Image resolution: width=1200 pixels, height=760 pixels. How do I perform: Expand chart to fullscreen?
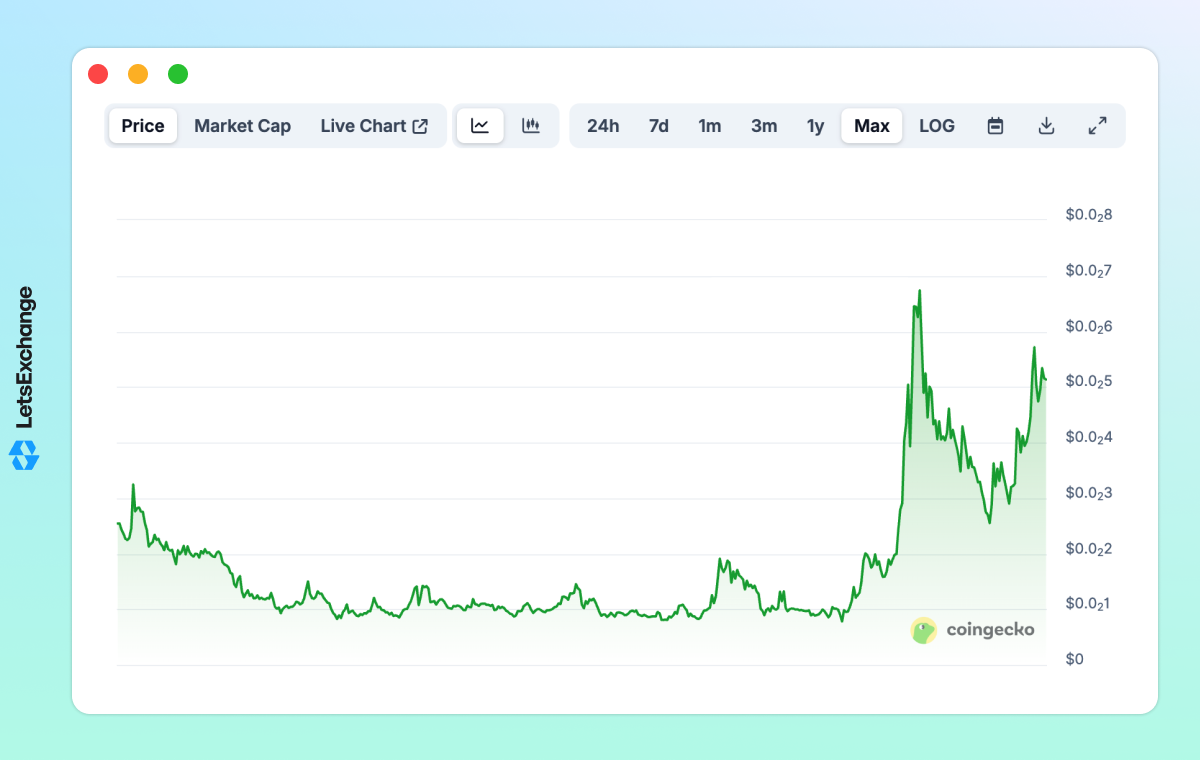click(1097, 126)
